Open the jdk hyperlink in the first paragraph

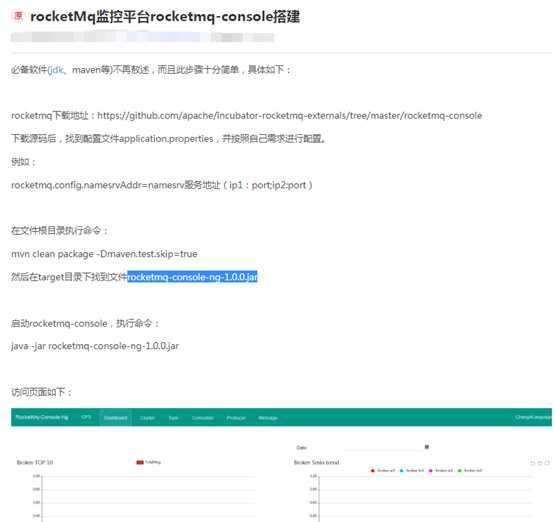[x=57, y=70]
